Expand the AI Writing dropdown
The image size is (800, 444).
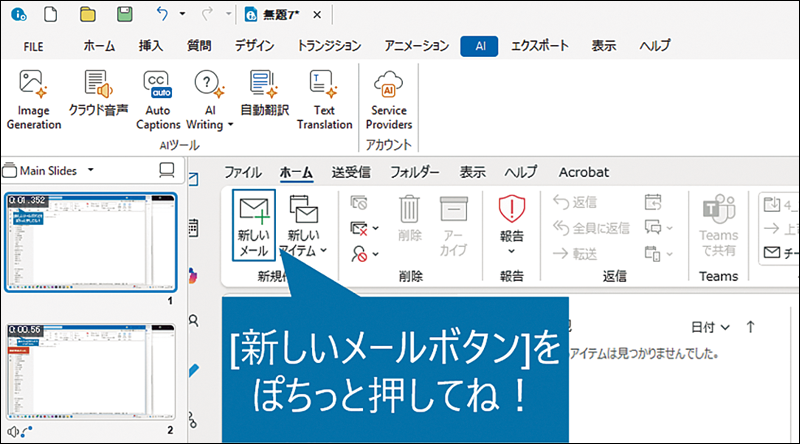pos(230,126)
